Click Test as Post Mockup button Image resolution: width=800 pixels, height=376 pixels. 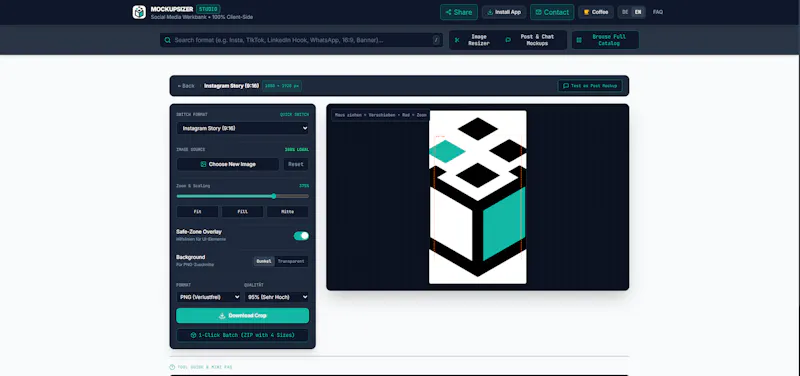tap(590, 86)
